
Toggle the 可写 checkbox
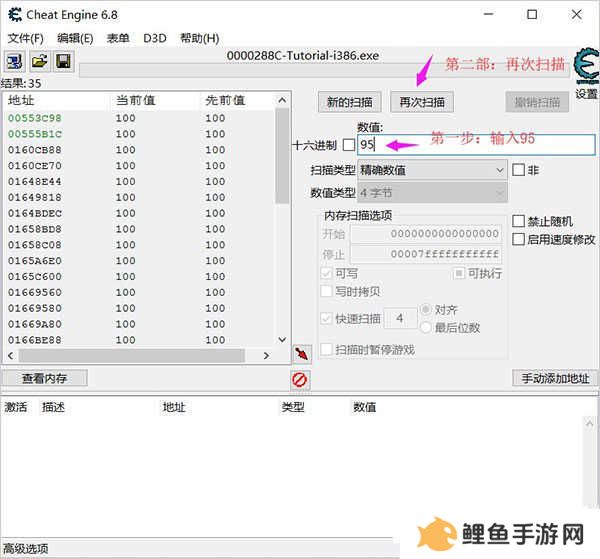click(x=326, y=274)
